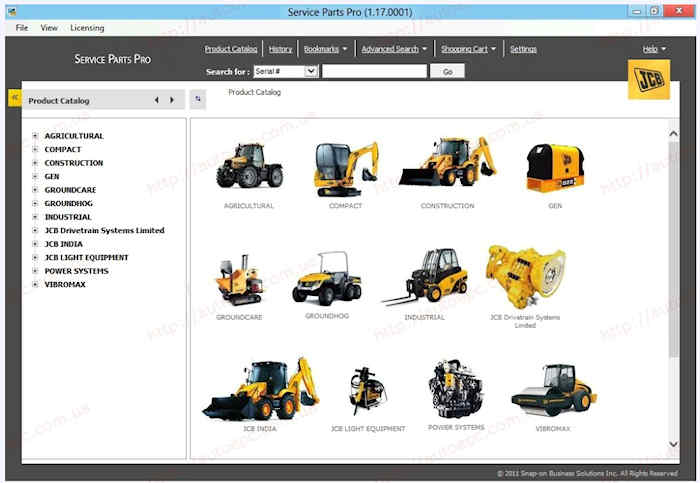
Task: Collapse the sidebar with the yellow arrow
Action: click(x=14, y=97)
